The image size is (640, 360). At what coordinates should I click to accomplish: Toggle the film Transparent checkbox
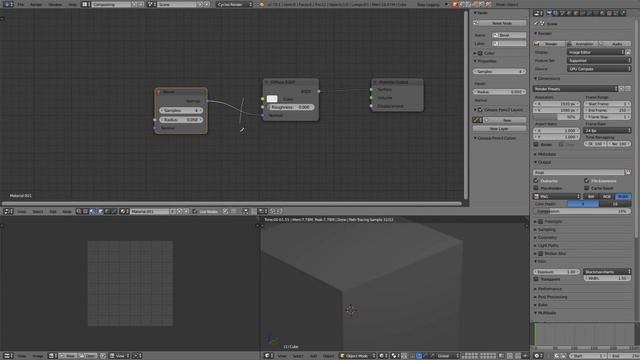[x=536, y=279]
